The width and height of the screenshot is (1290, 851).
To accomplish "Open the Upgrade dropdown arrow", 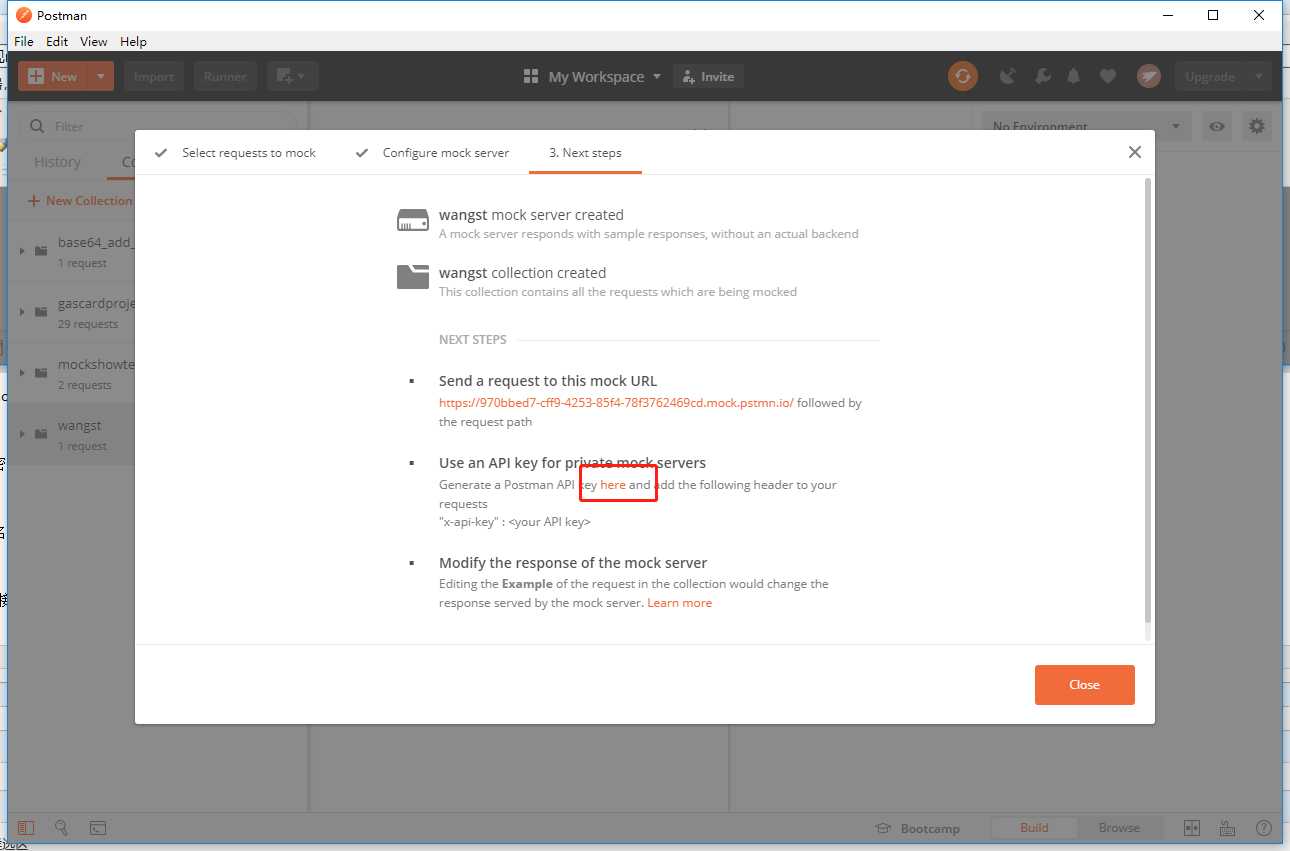I will pos(1258,76).
